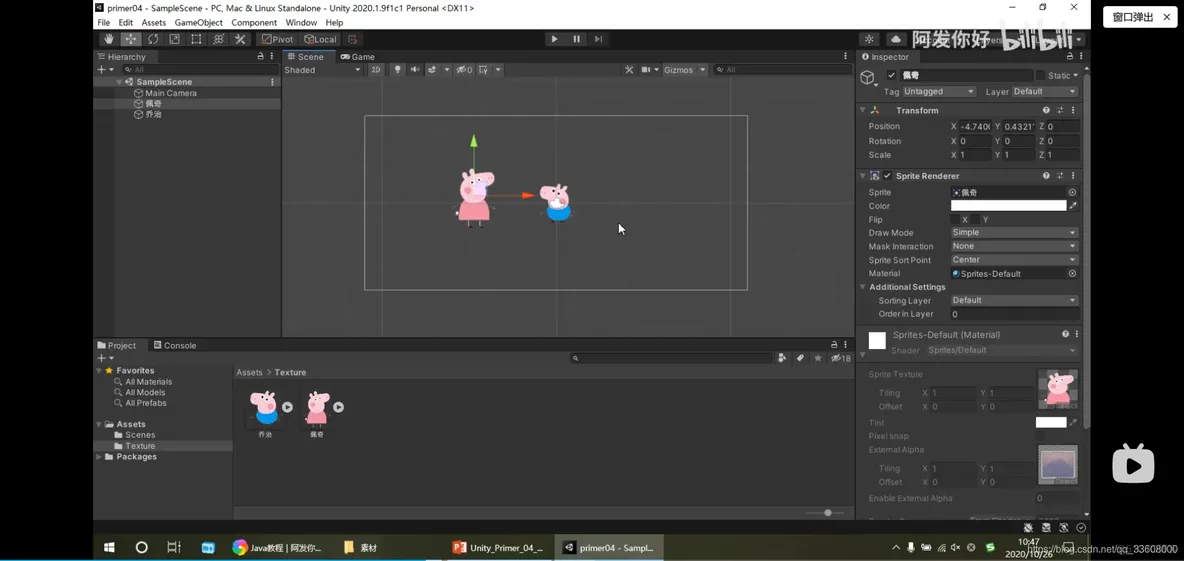This screenshot has height=561, width=1184.
Task: Select Main Camera in Hierarchy
Action: coord(171,93)
